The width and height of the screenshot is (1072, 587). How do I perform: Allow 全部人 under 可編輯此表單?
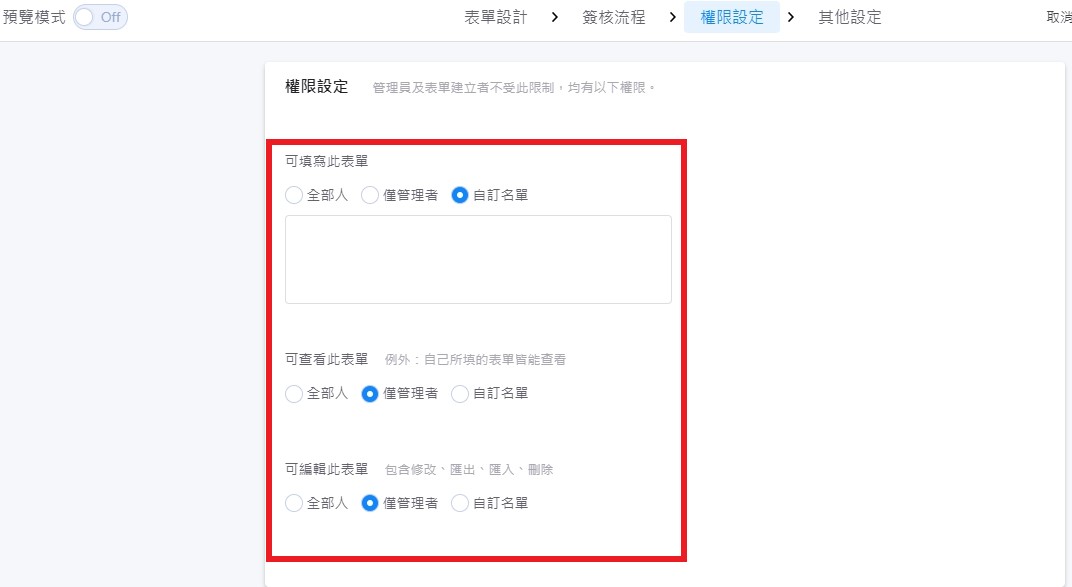tap(294, 503)
